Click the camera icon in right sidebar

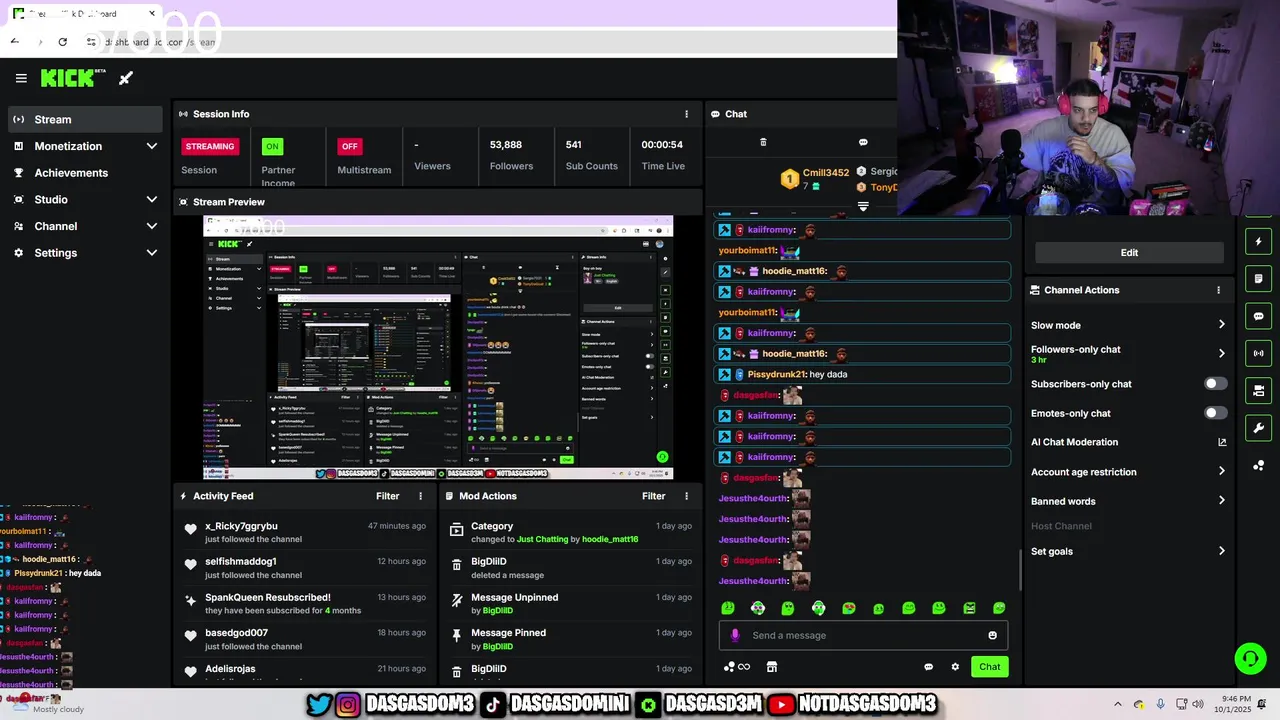pyautogui.click(x=1259, y=390)
